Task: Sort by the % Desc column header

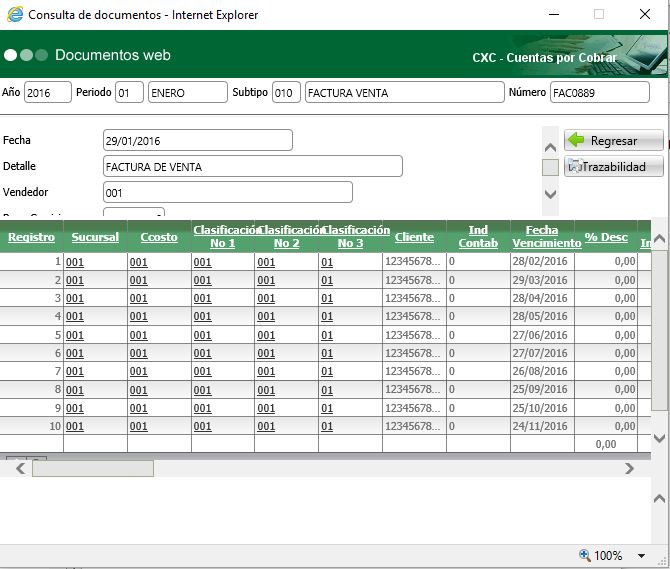Action: pyautogui.click(x=606, y=237)
